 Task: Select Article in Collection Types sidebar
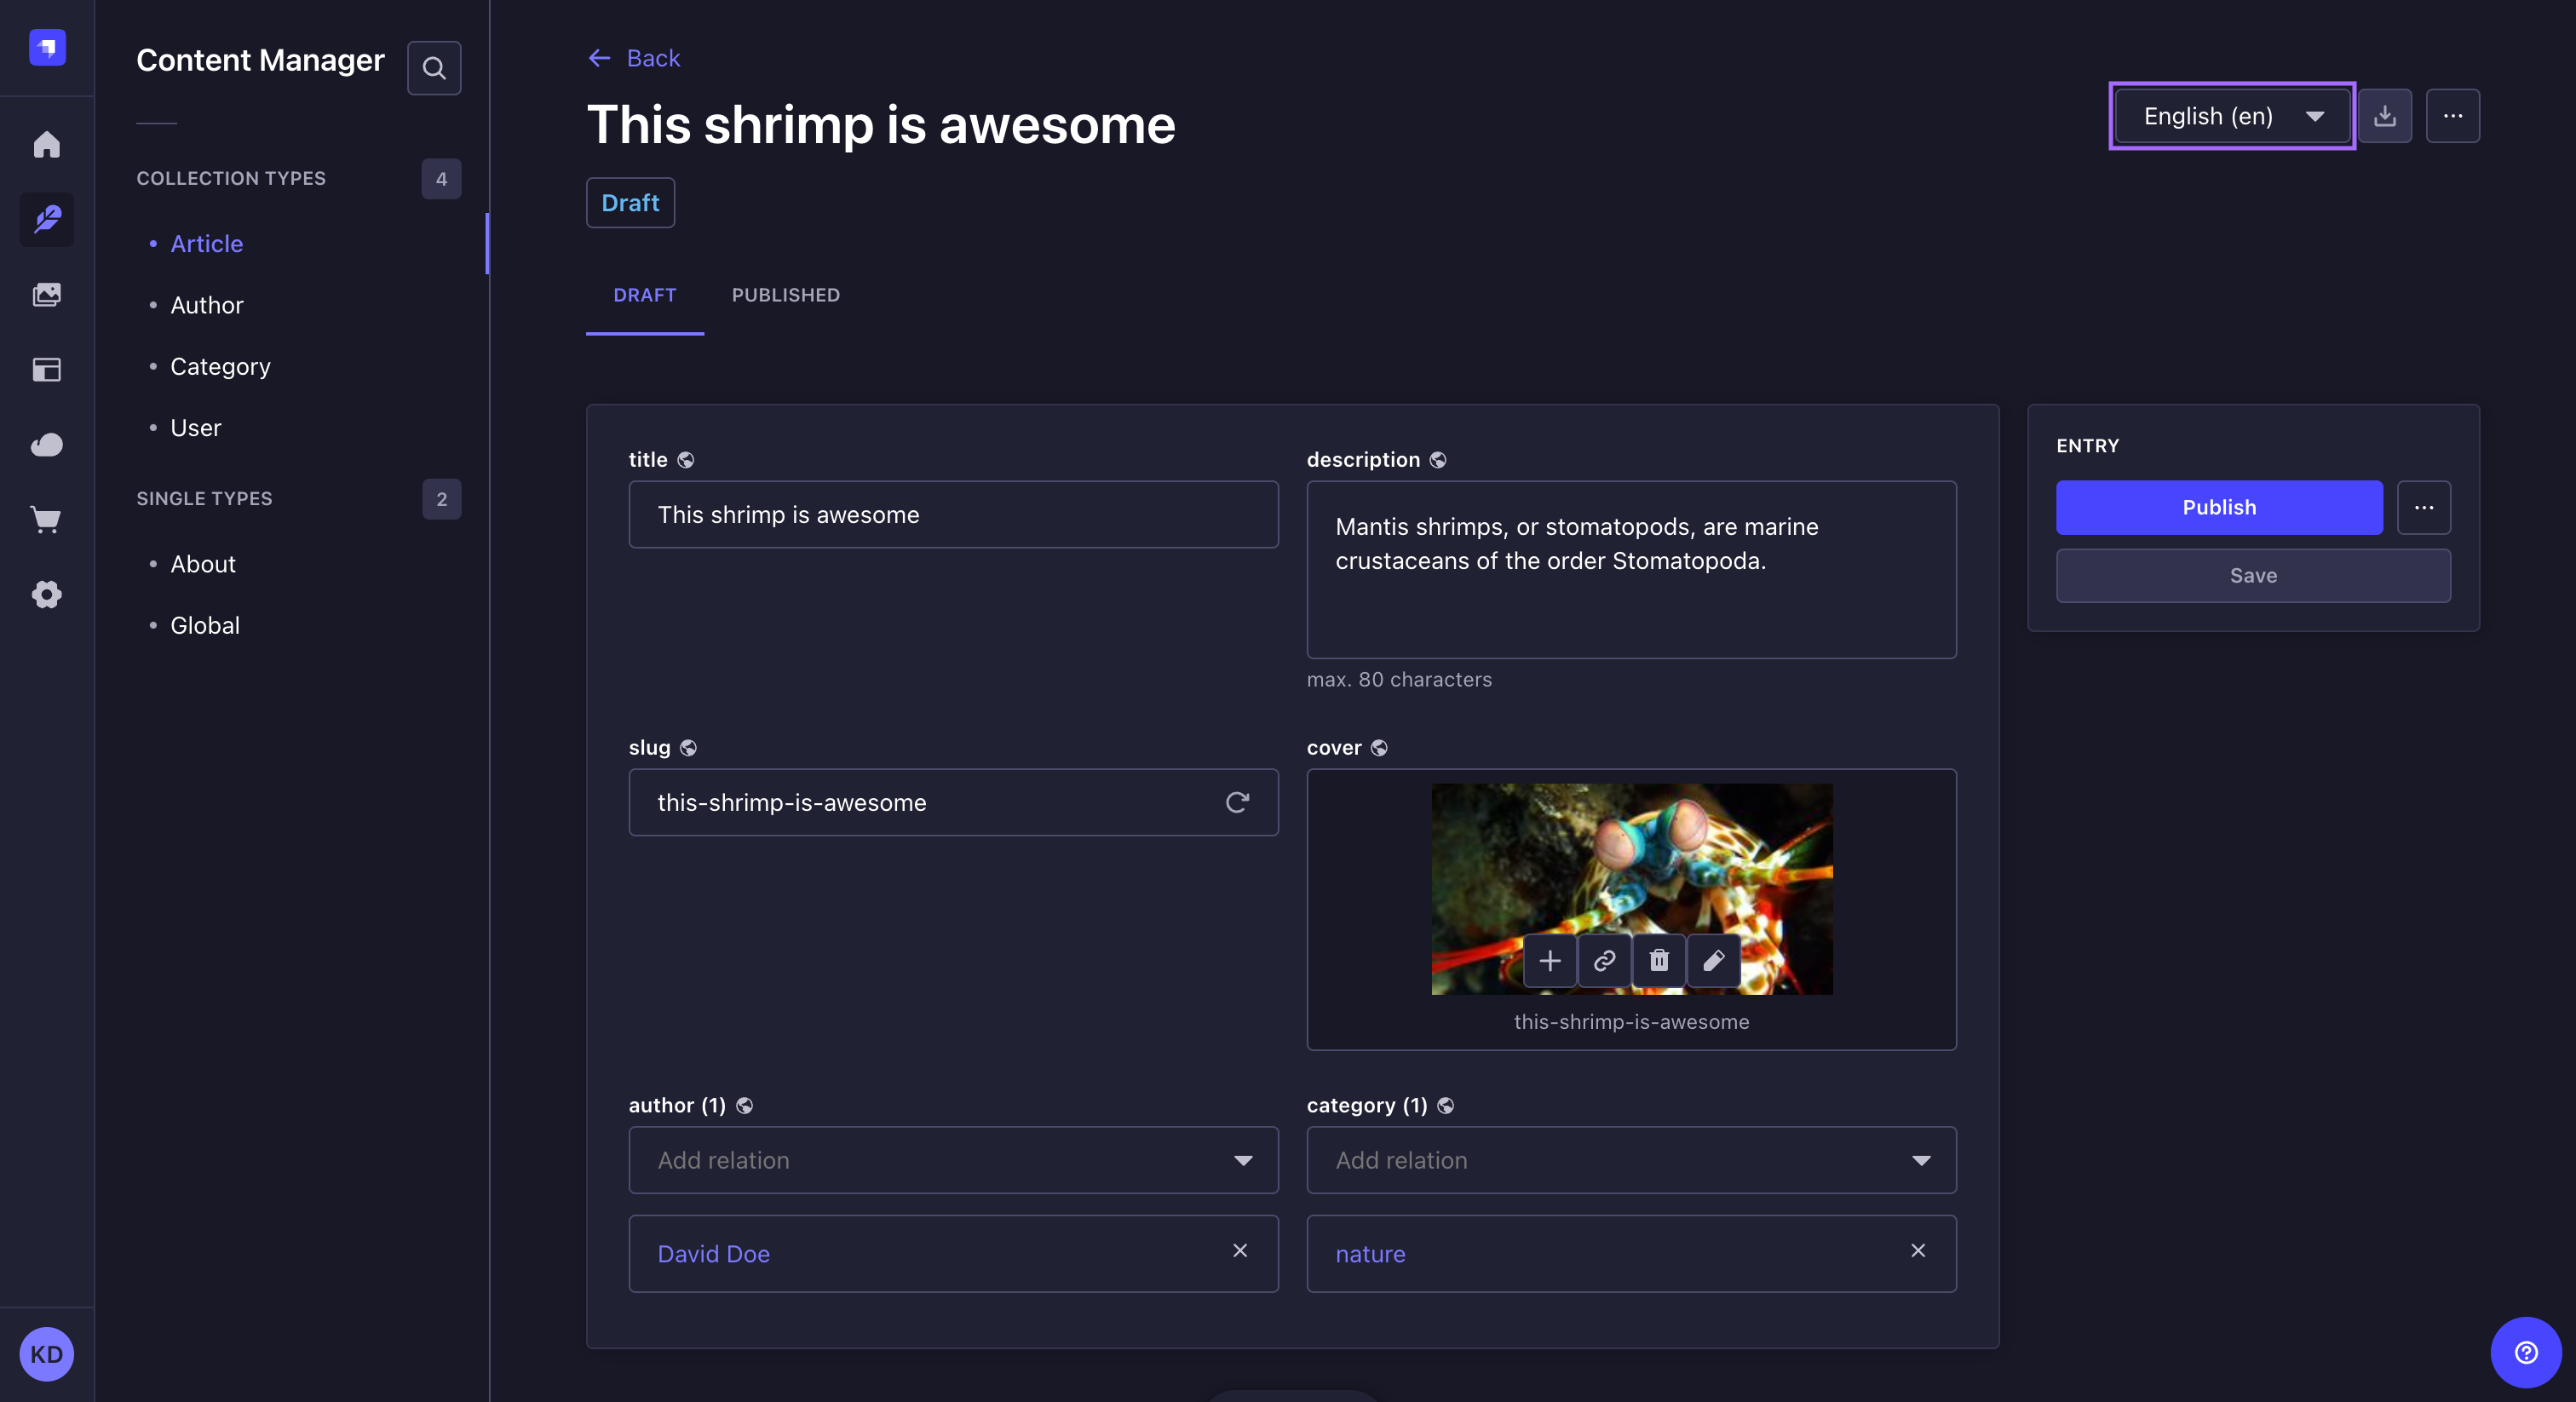coord(205,242)
